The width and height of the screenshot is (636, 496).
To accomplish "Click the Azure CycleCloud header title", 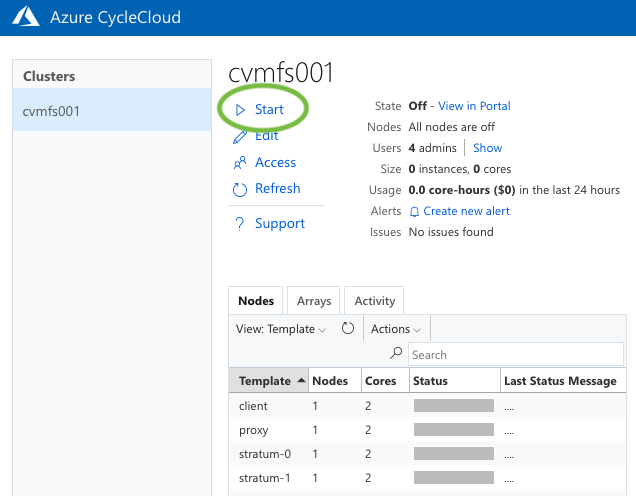I will pos(115,17).
